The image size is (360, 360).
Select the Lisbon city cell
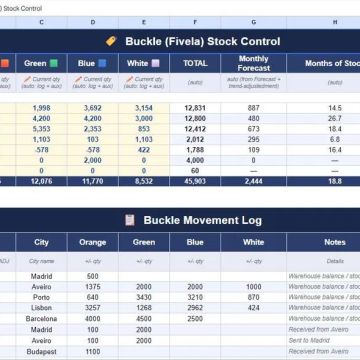(x=41, y=308)
